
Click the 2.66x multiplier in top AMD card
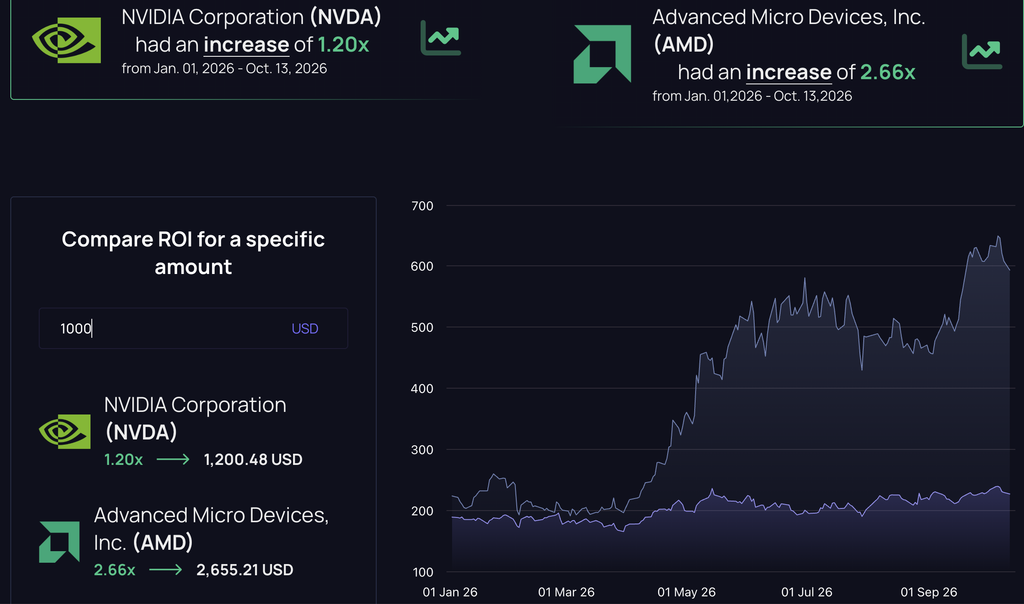[x=888, y=72]
